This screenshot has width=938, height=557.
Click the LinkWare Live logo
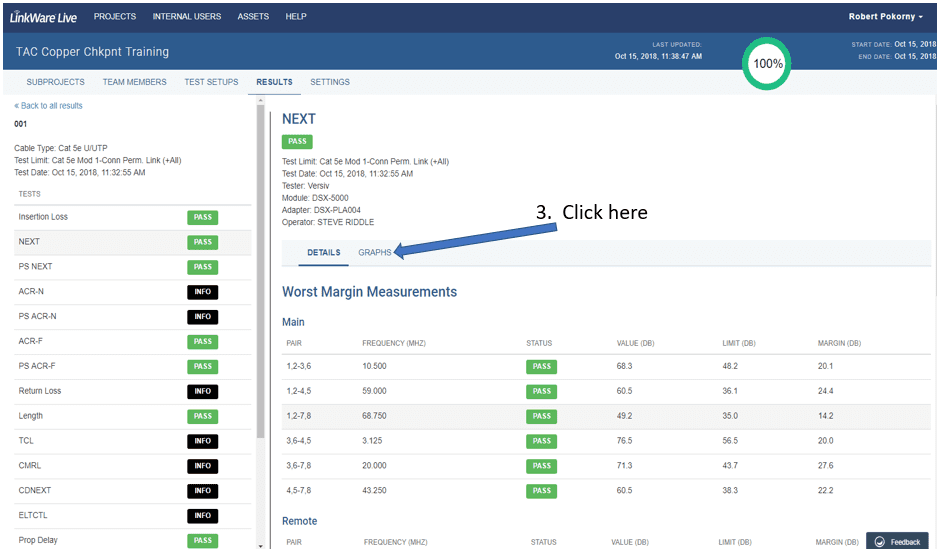coord(43,17)
